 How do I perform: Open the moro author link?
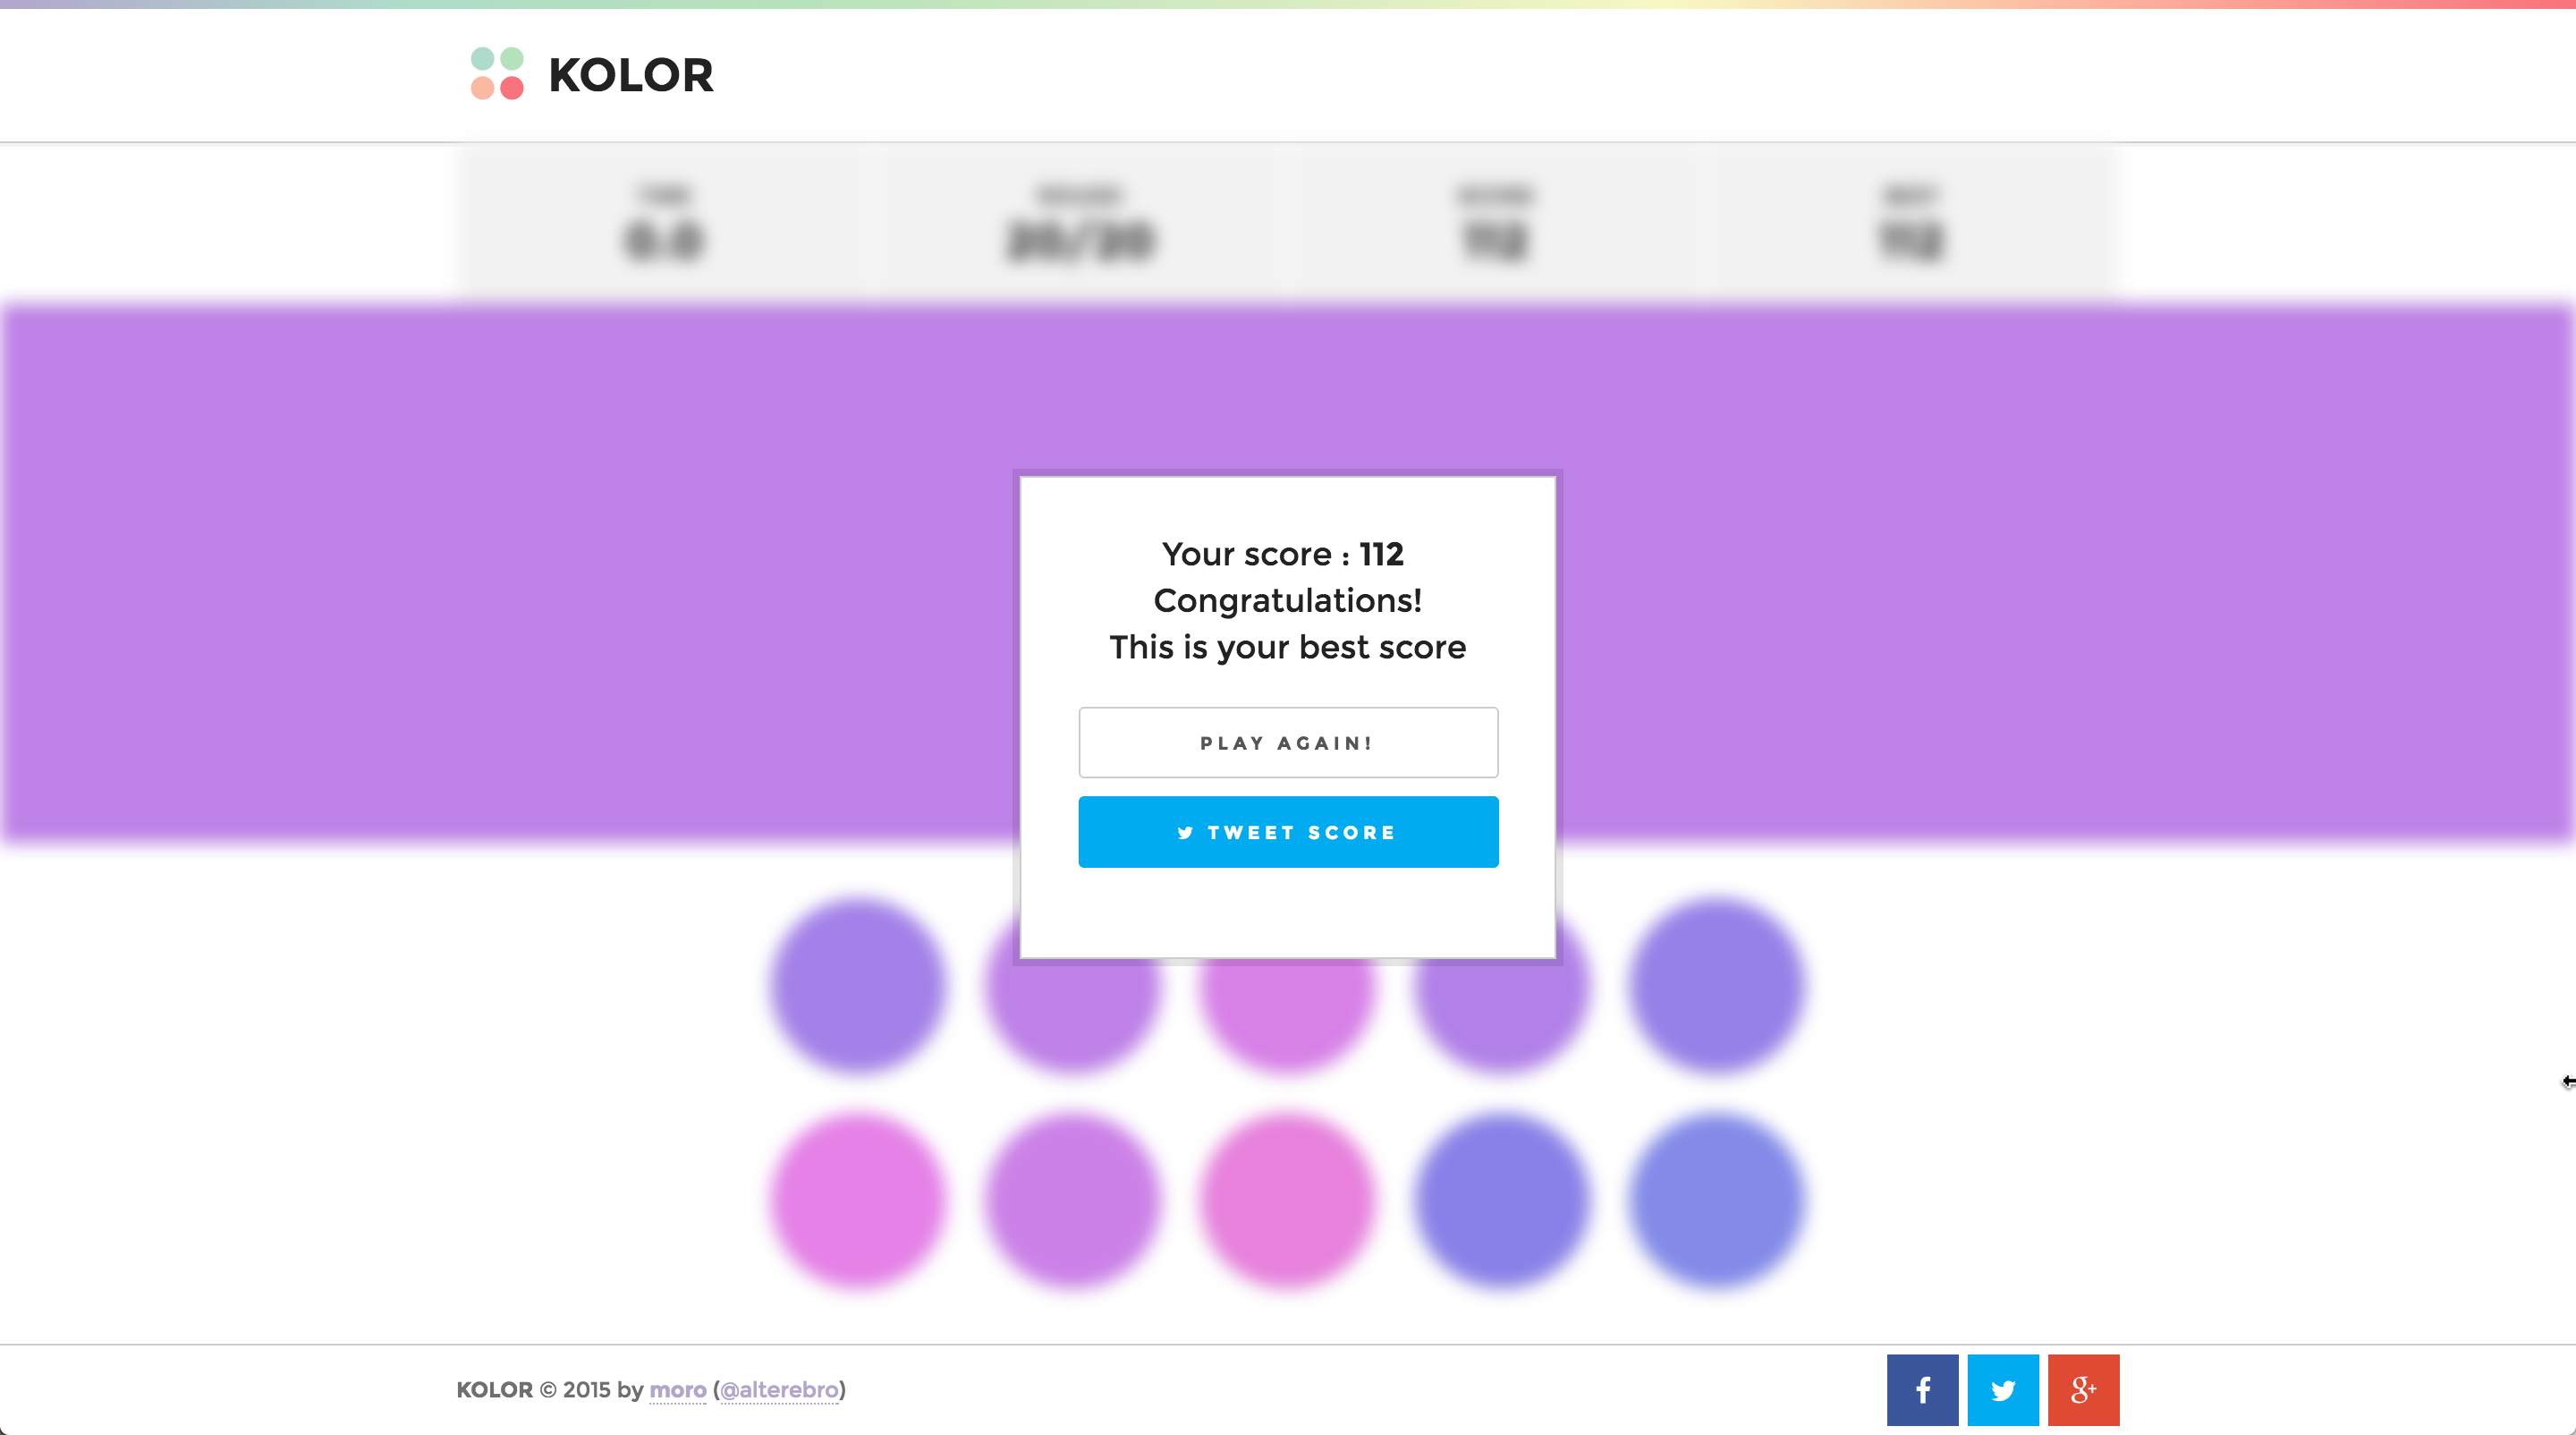677,1389
